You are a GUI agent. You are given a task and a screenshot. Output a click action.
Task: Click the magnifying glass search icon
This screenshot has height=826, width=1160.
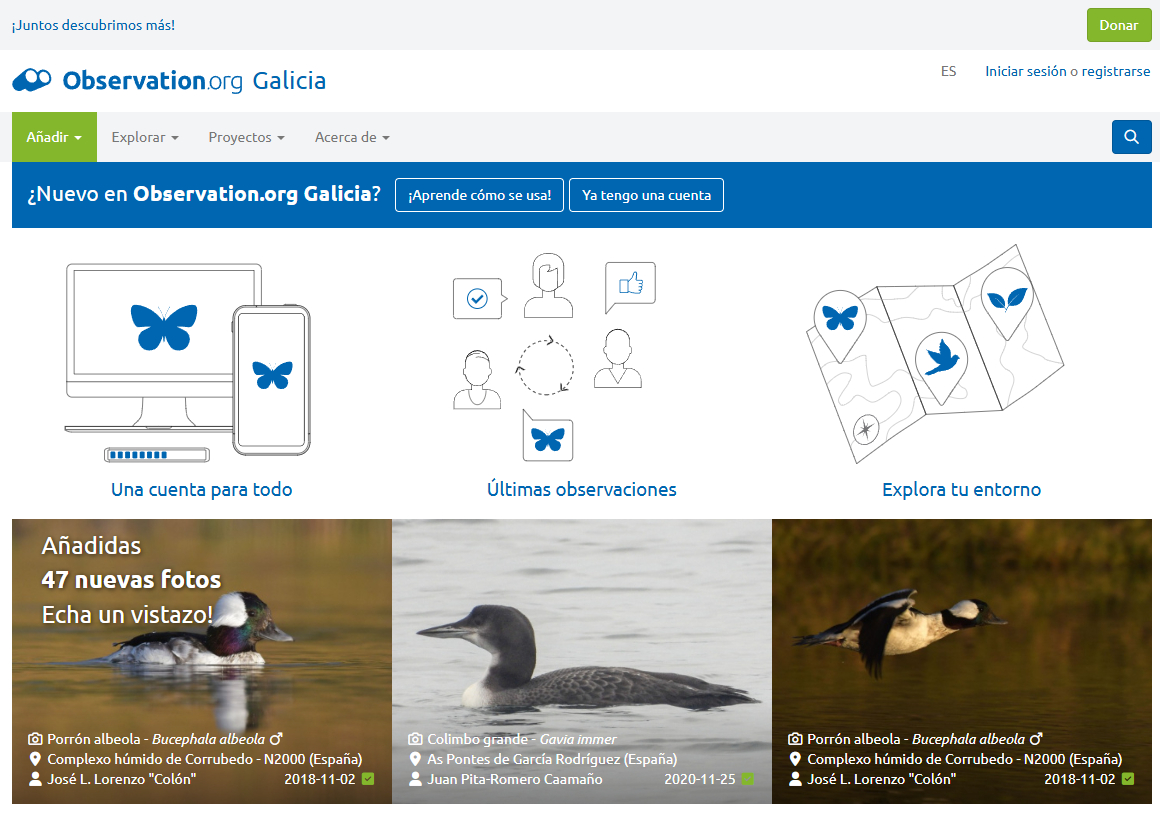click(1131, 137)
